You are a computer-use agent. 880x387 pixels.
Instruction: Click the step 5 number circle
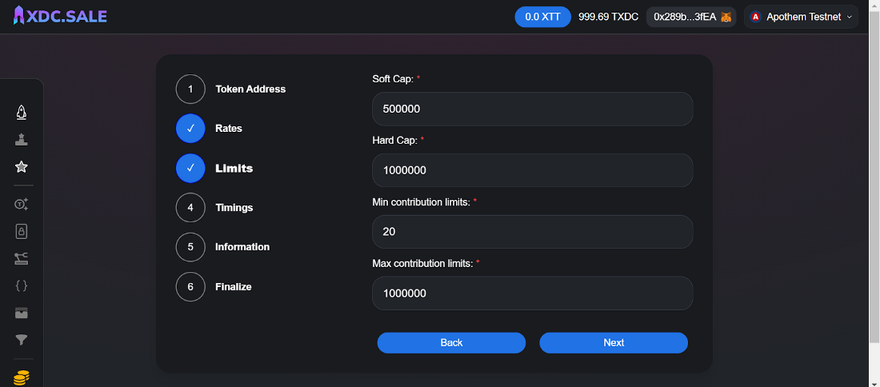(x=190, y=247)
